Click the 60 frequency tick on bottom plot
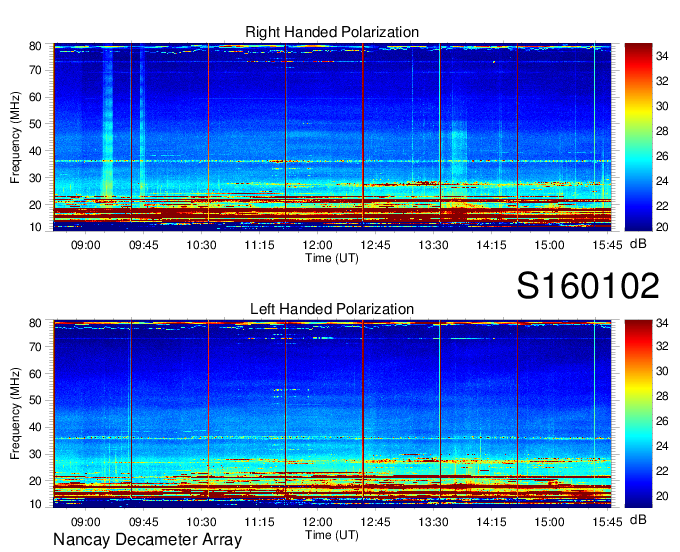This screenshot has width=680, height=552. point(35,374)
